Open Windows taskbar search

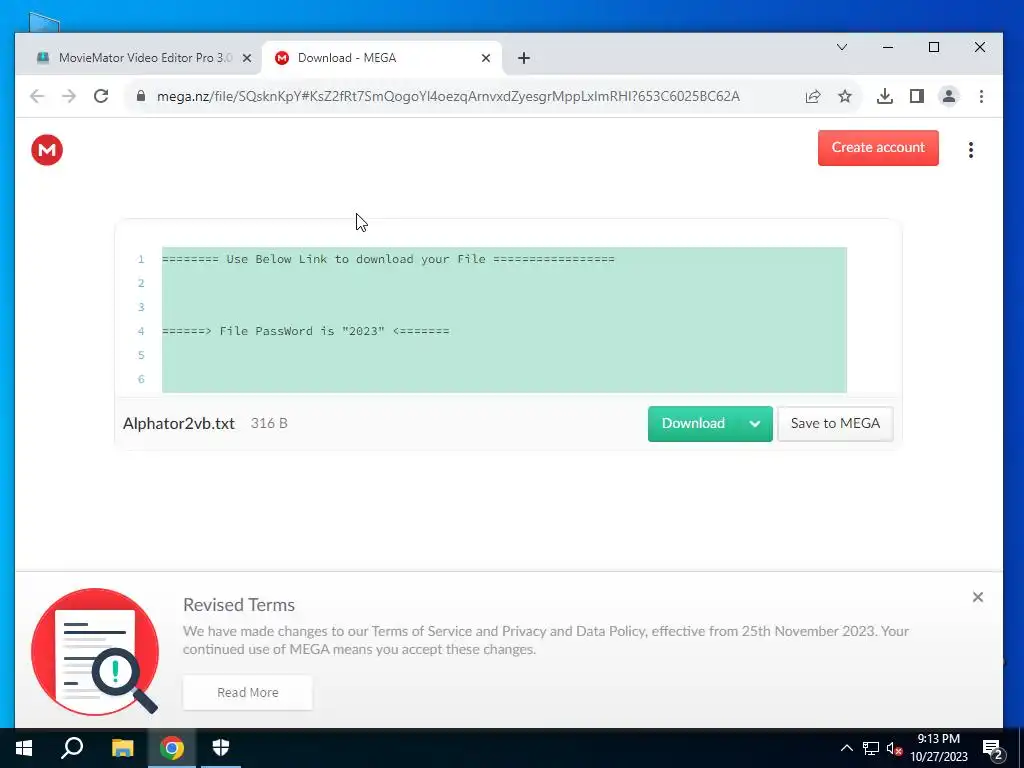72,748
